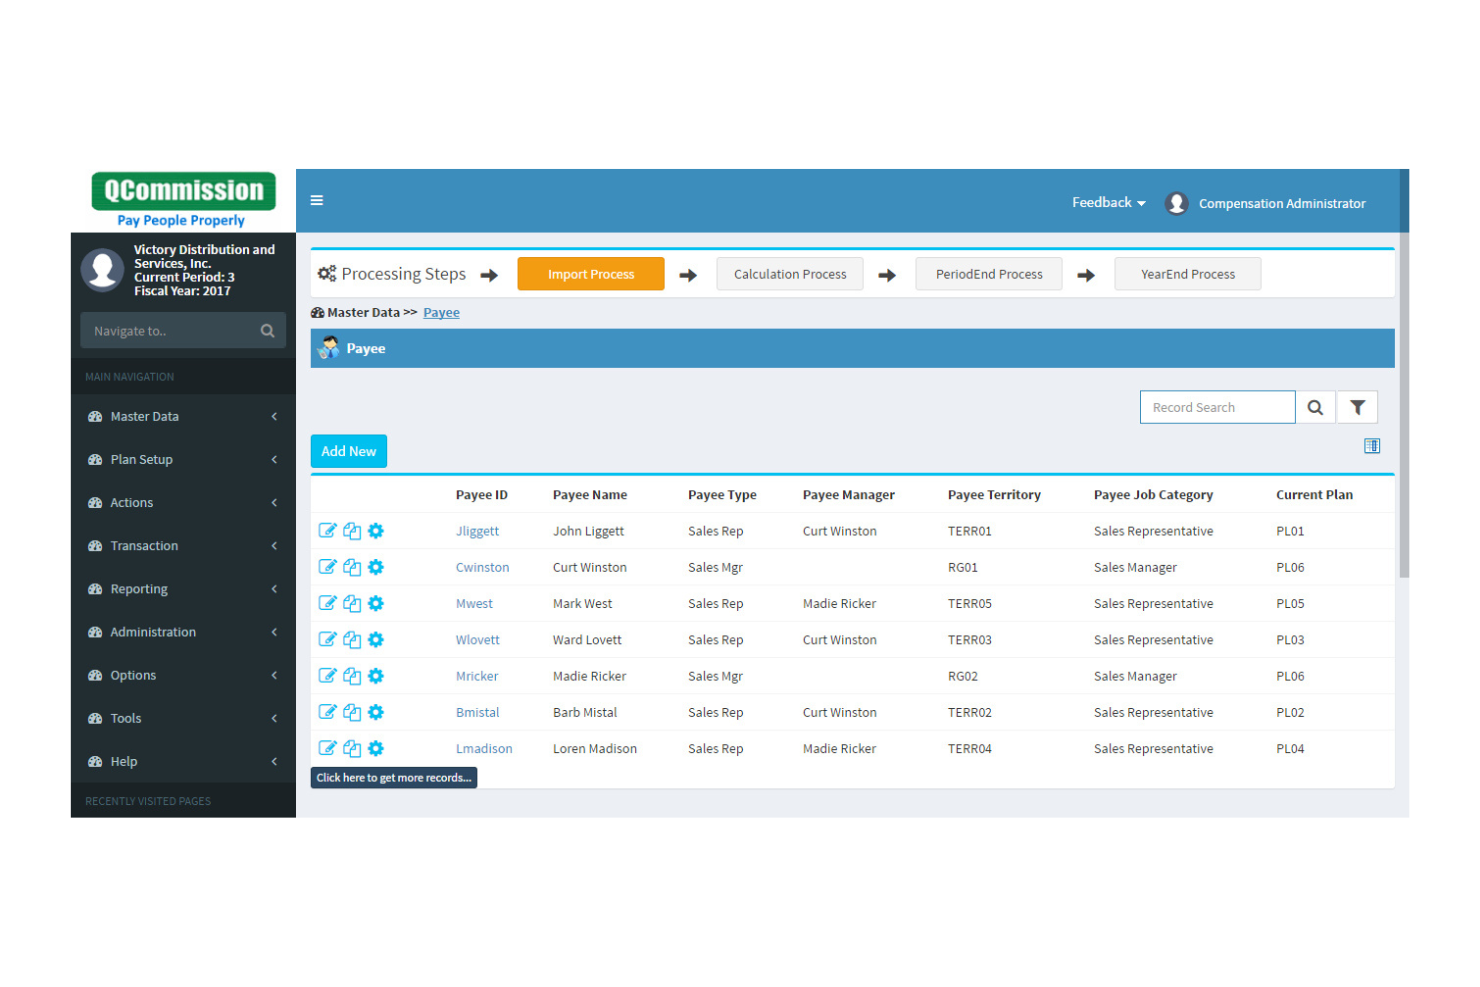Click the sidebar collapse hamburger icon
The height and width of the screenshot is (987, 1480).
(317, 200)
